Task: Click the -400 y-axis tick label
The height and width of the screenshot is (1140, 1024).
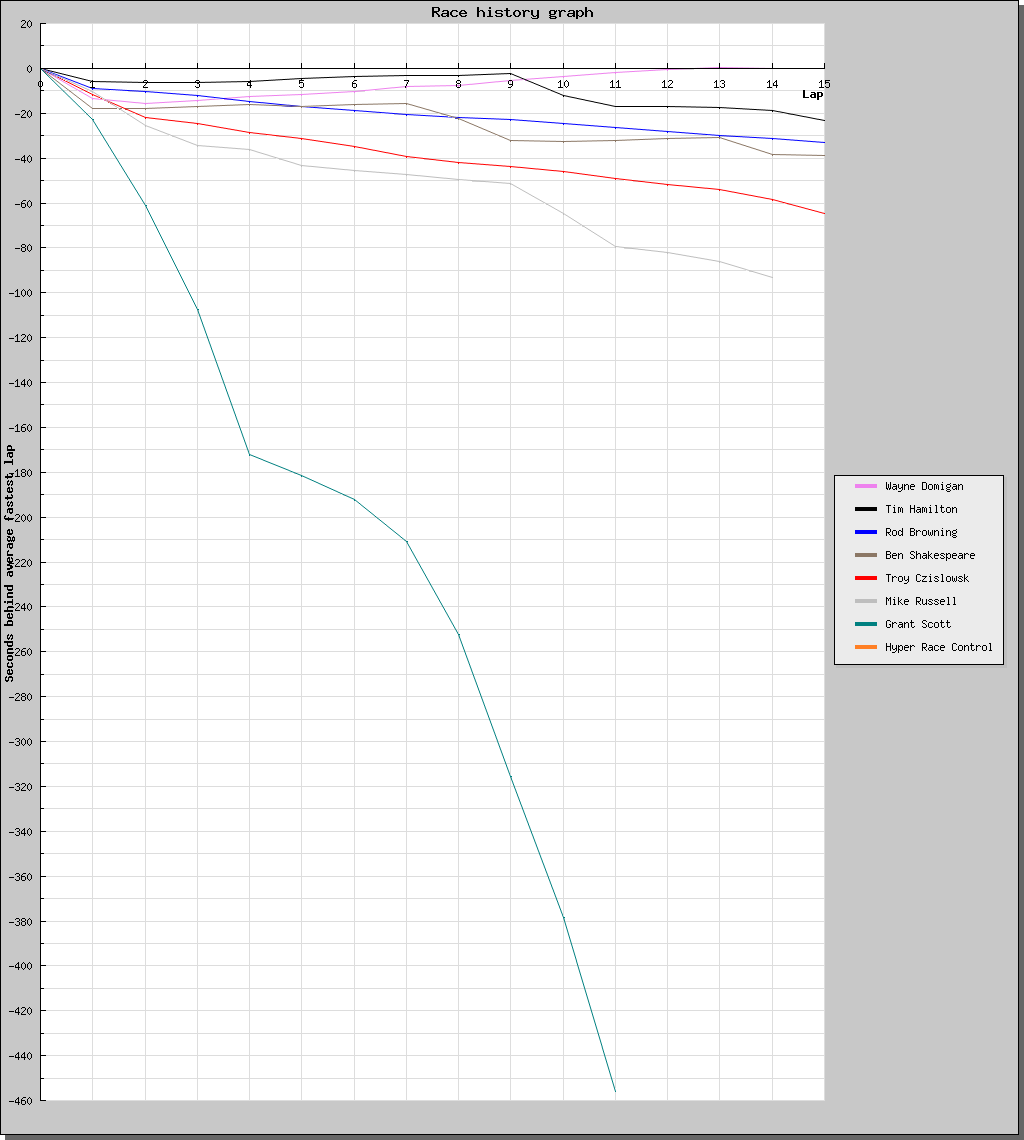Action: pyautogui.click(x=20, y=966)
